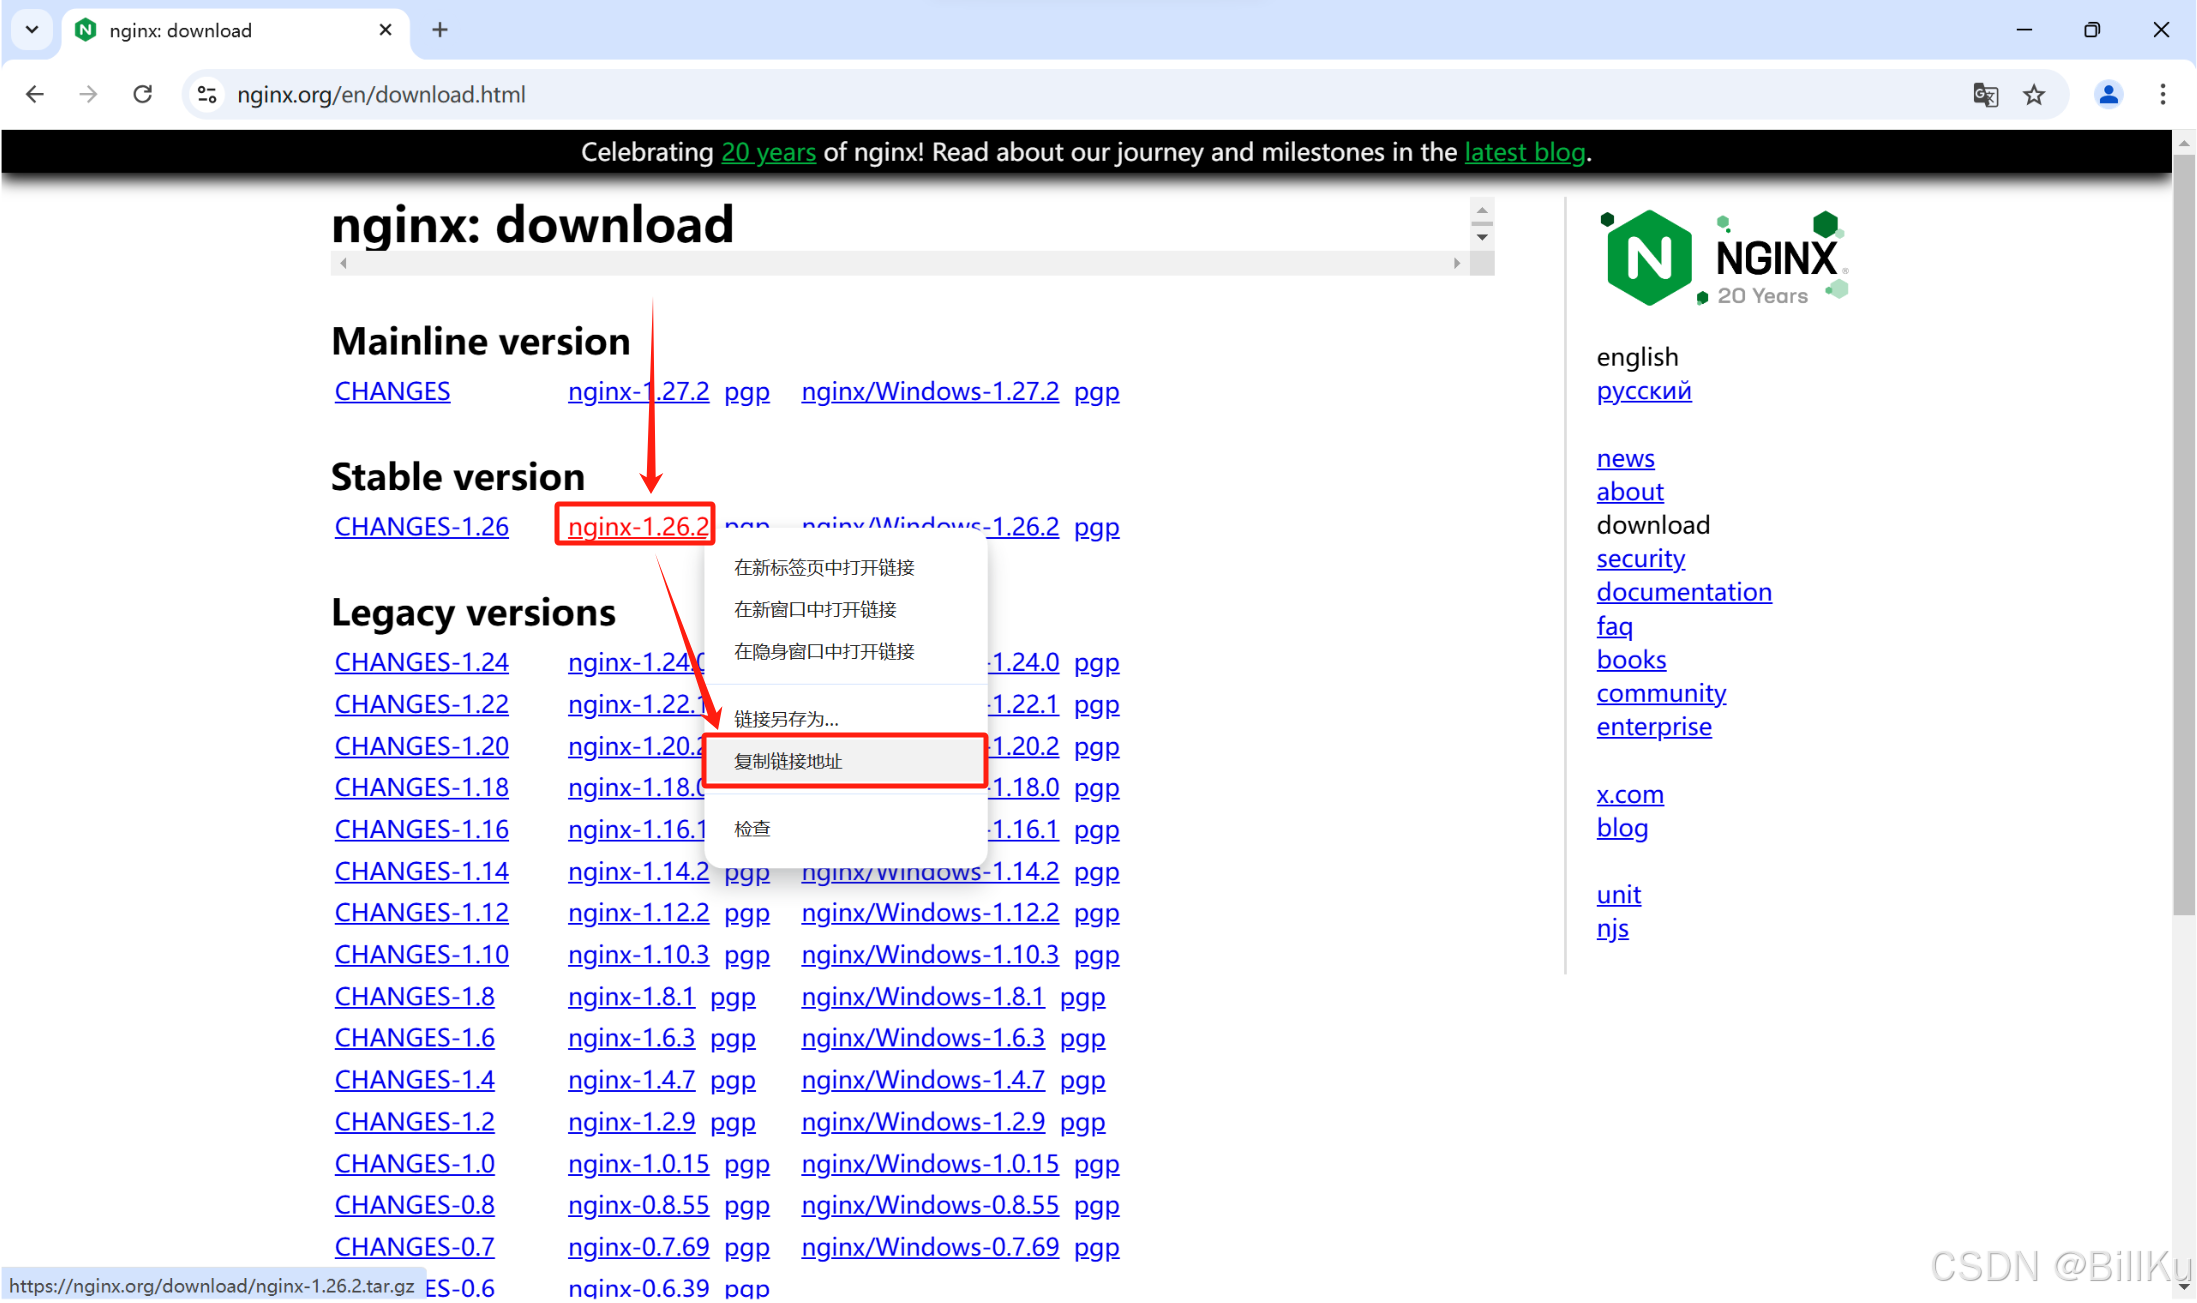Download nginx-1.14.2 source link

(x=638, y=871)
